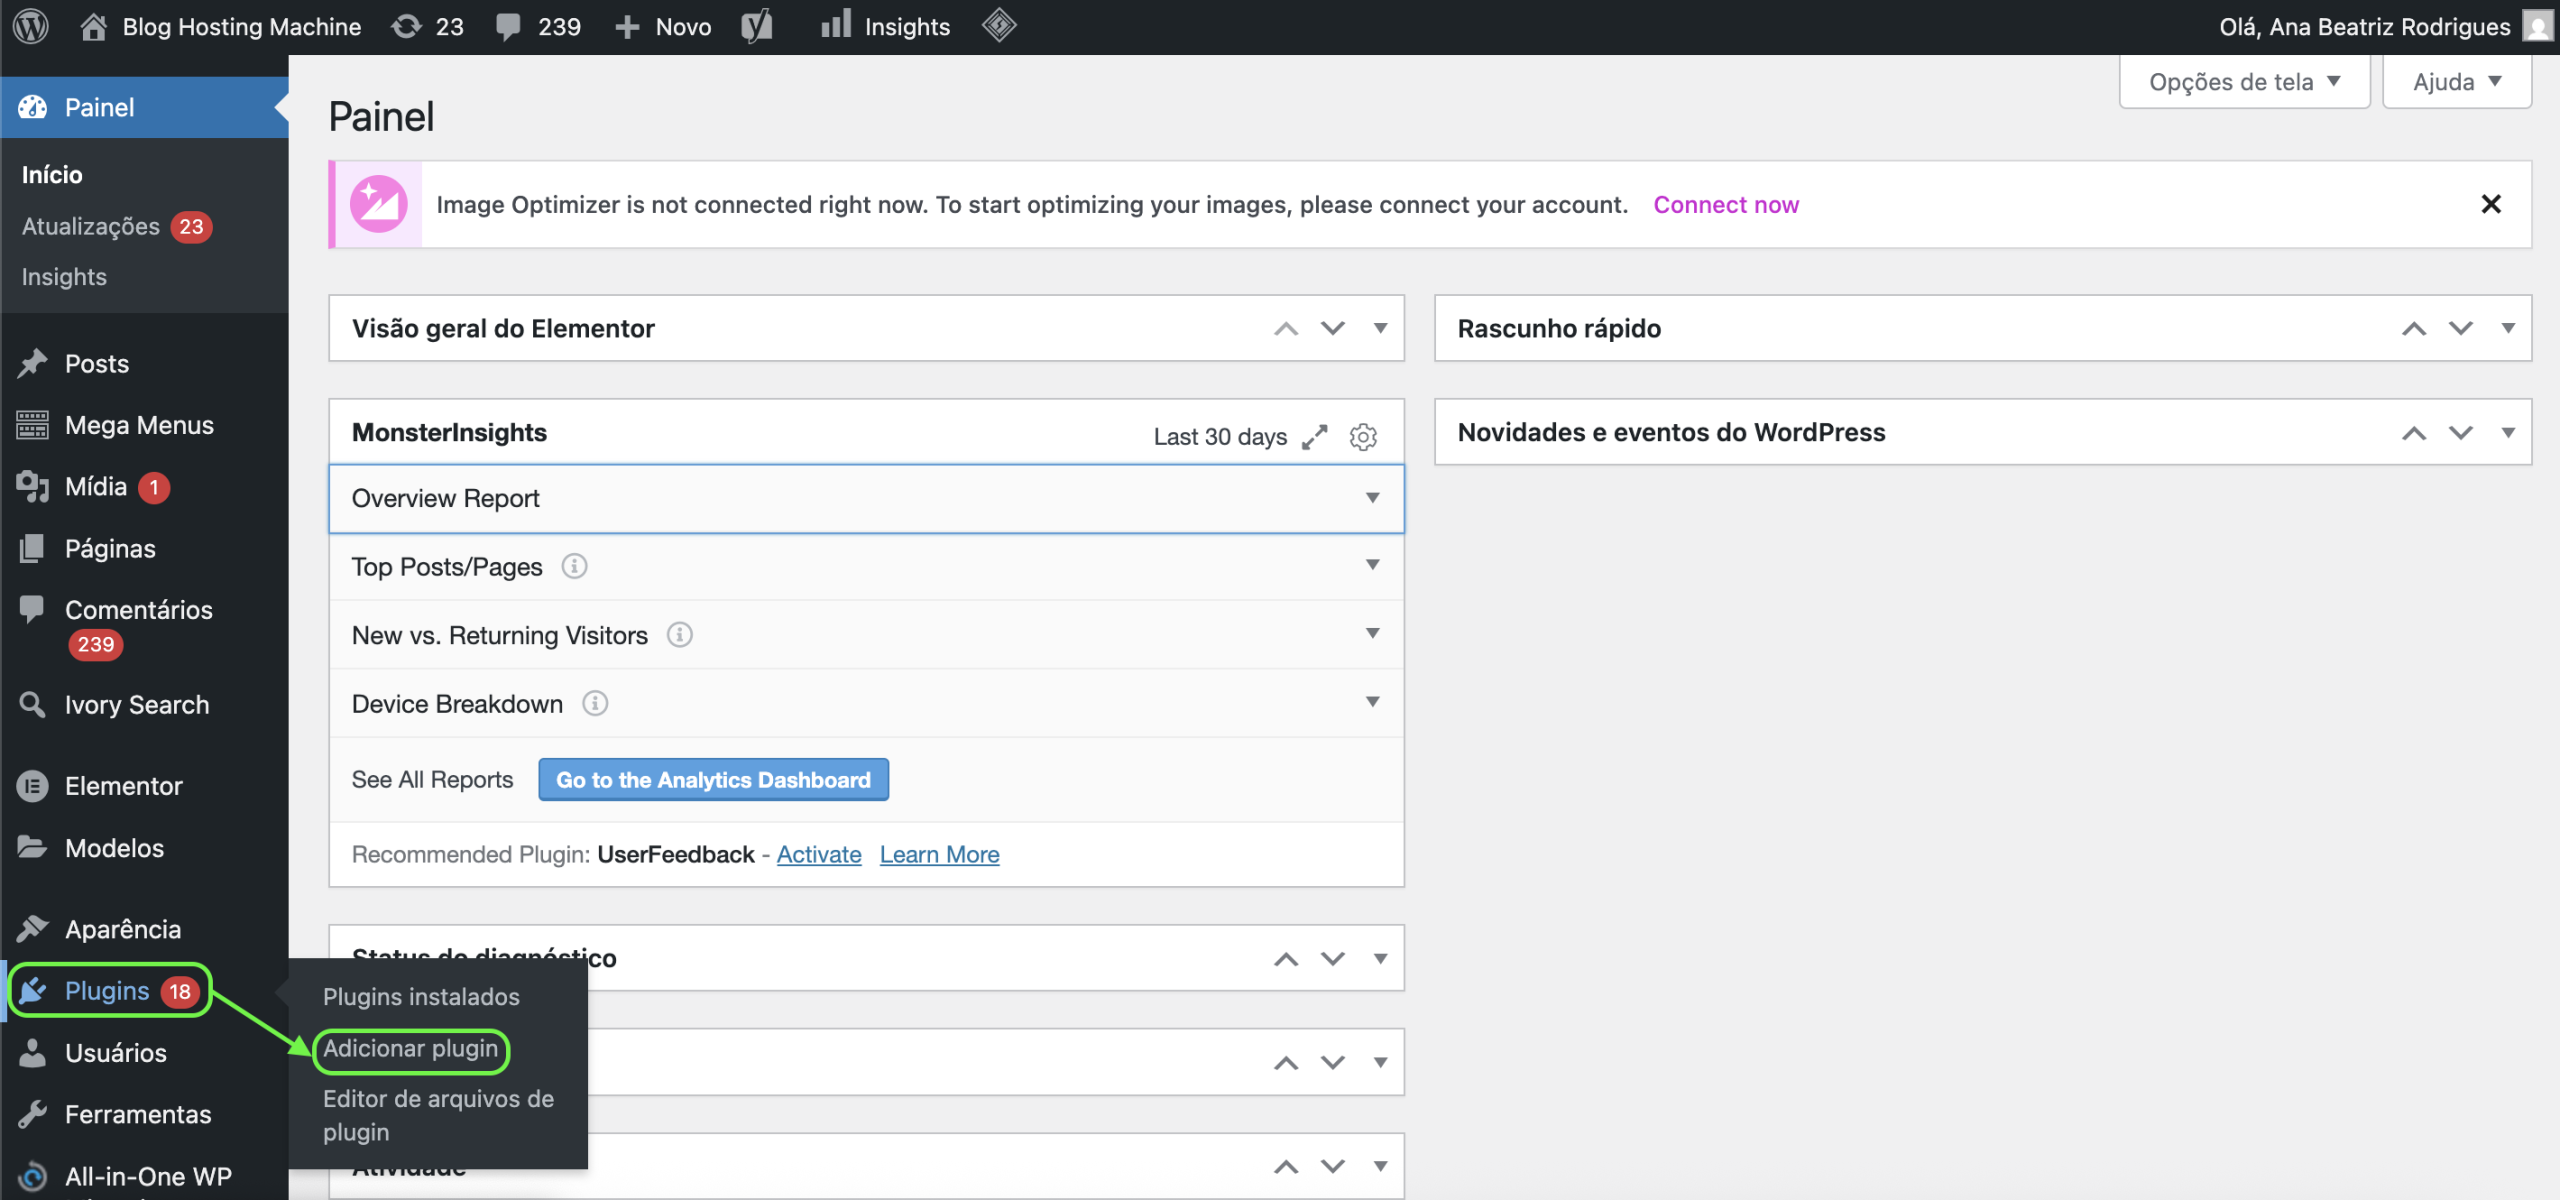Click the Mídia media icon in sidebar
The height and width of the screenshot is (1200, 2560).
(x=32, y=487)
